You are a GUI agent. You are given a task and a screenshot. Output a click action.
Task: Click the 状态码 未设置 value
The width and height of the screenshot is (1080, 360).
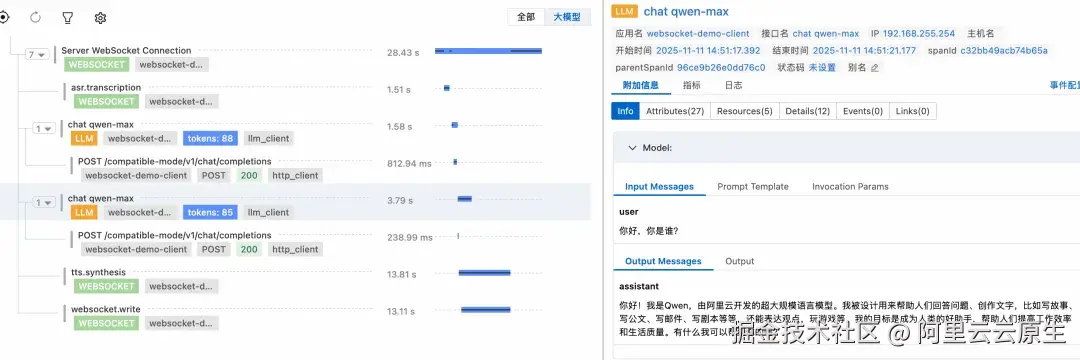pos(822,67)
